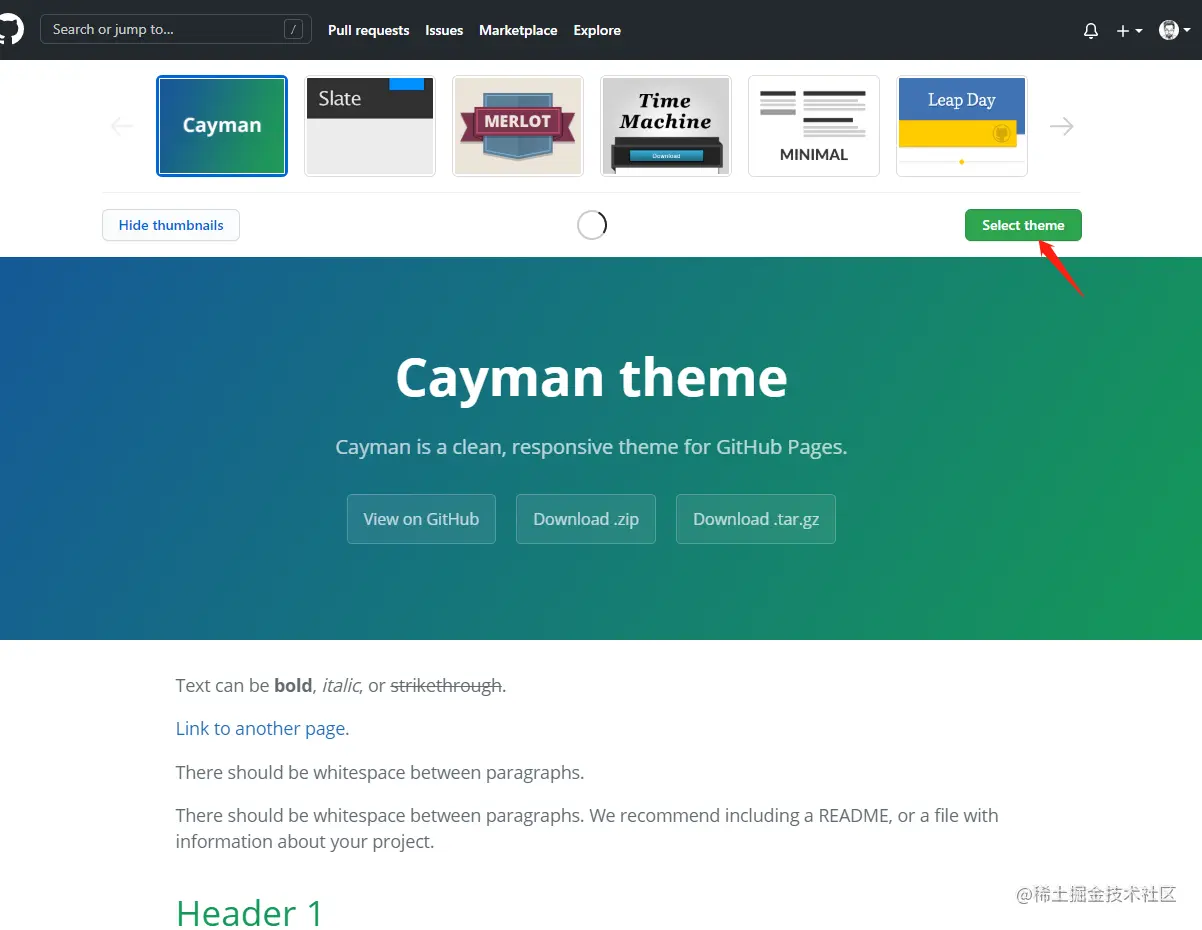This screenshot has width=1202, height=930.
Task: Click the bold word in the text line
Action: click(294, 685)
